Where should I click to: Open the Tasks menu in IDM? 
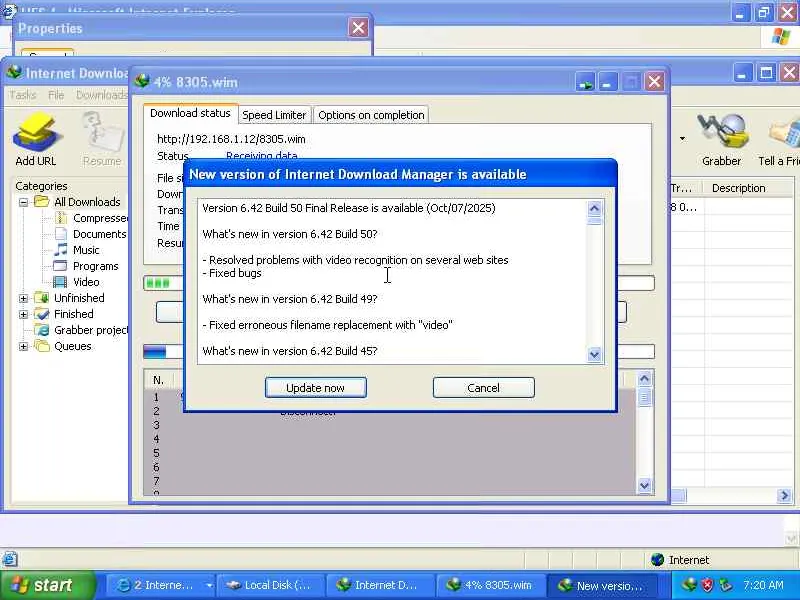pos(22,95)
